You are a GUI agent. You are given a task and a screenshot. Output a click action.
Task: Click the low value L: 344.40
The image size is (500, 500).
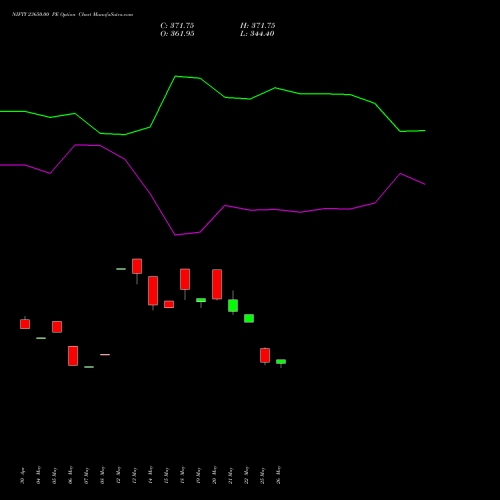tap(257, 33)
